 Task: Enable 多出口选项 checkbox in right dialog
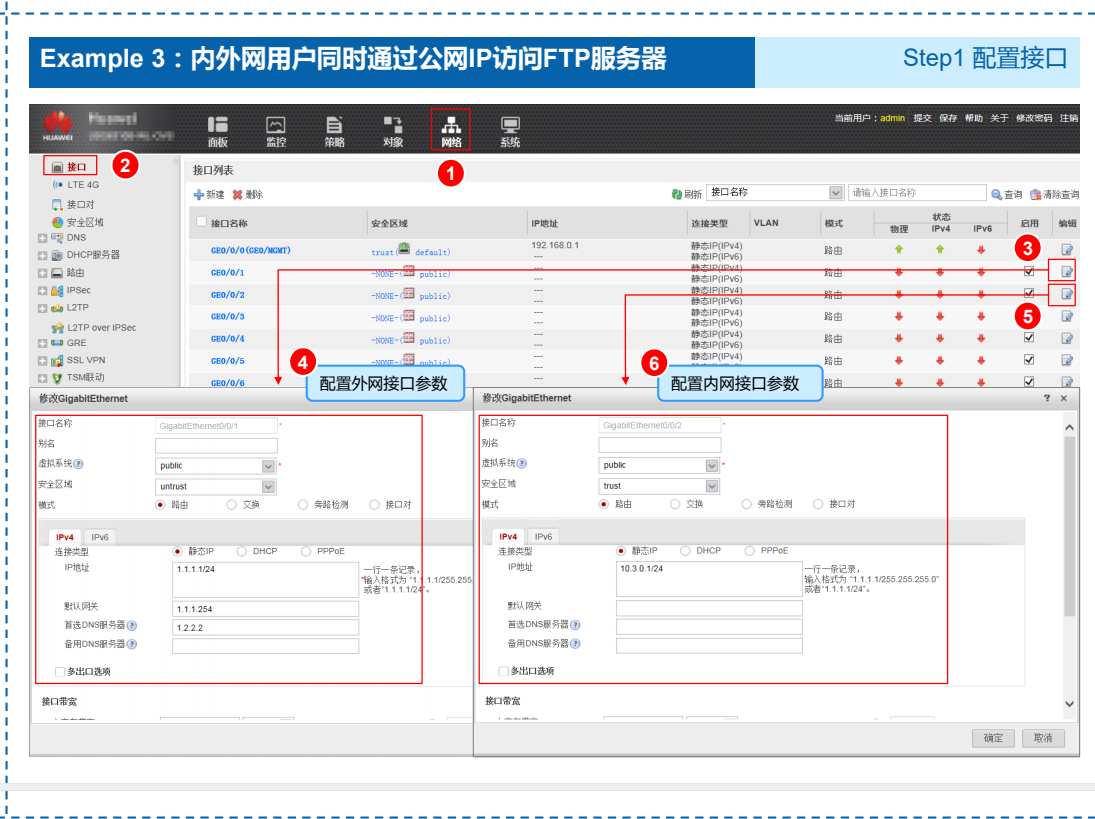(503, 671)
